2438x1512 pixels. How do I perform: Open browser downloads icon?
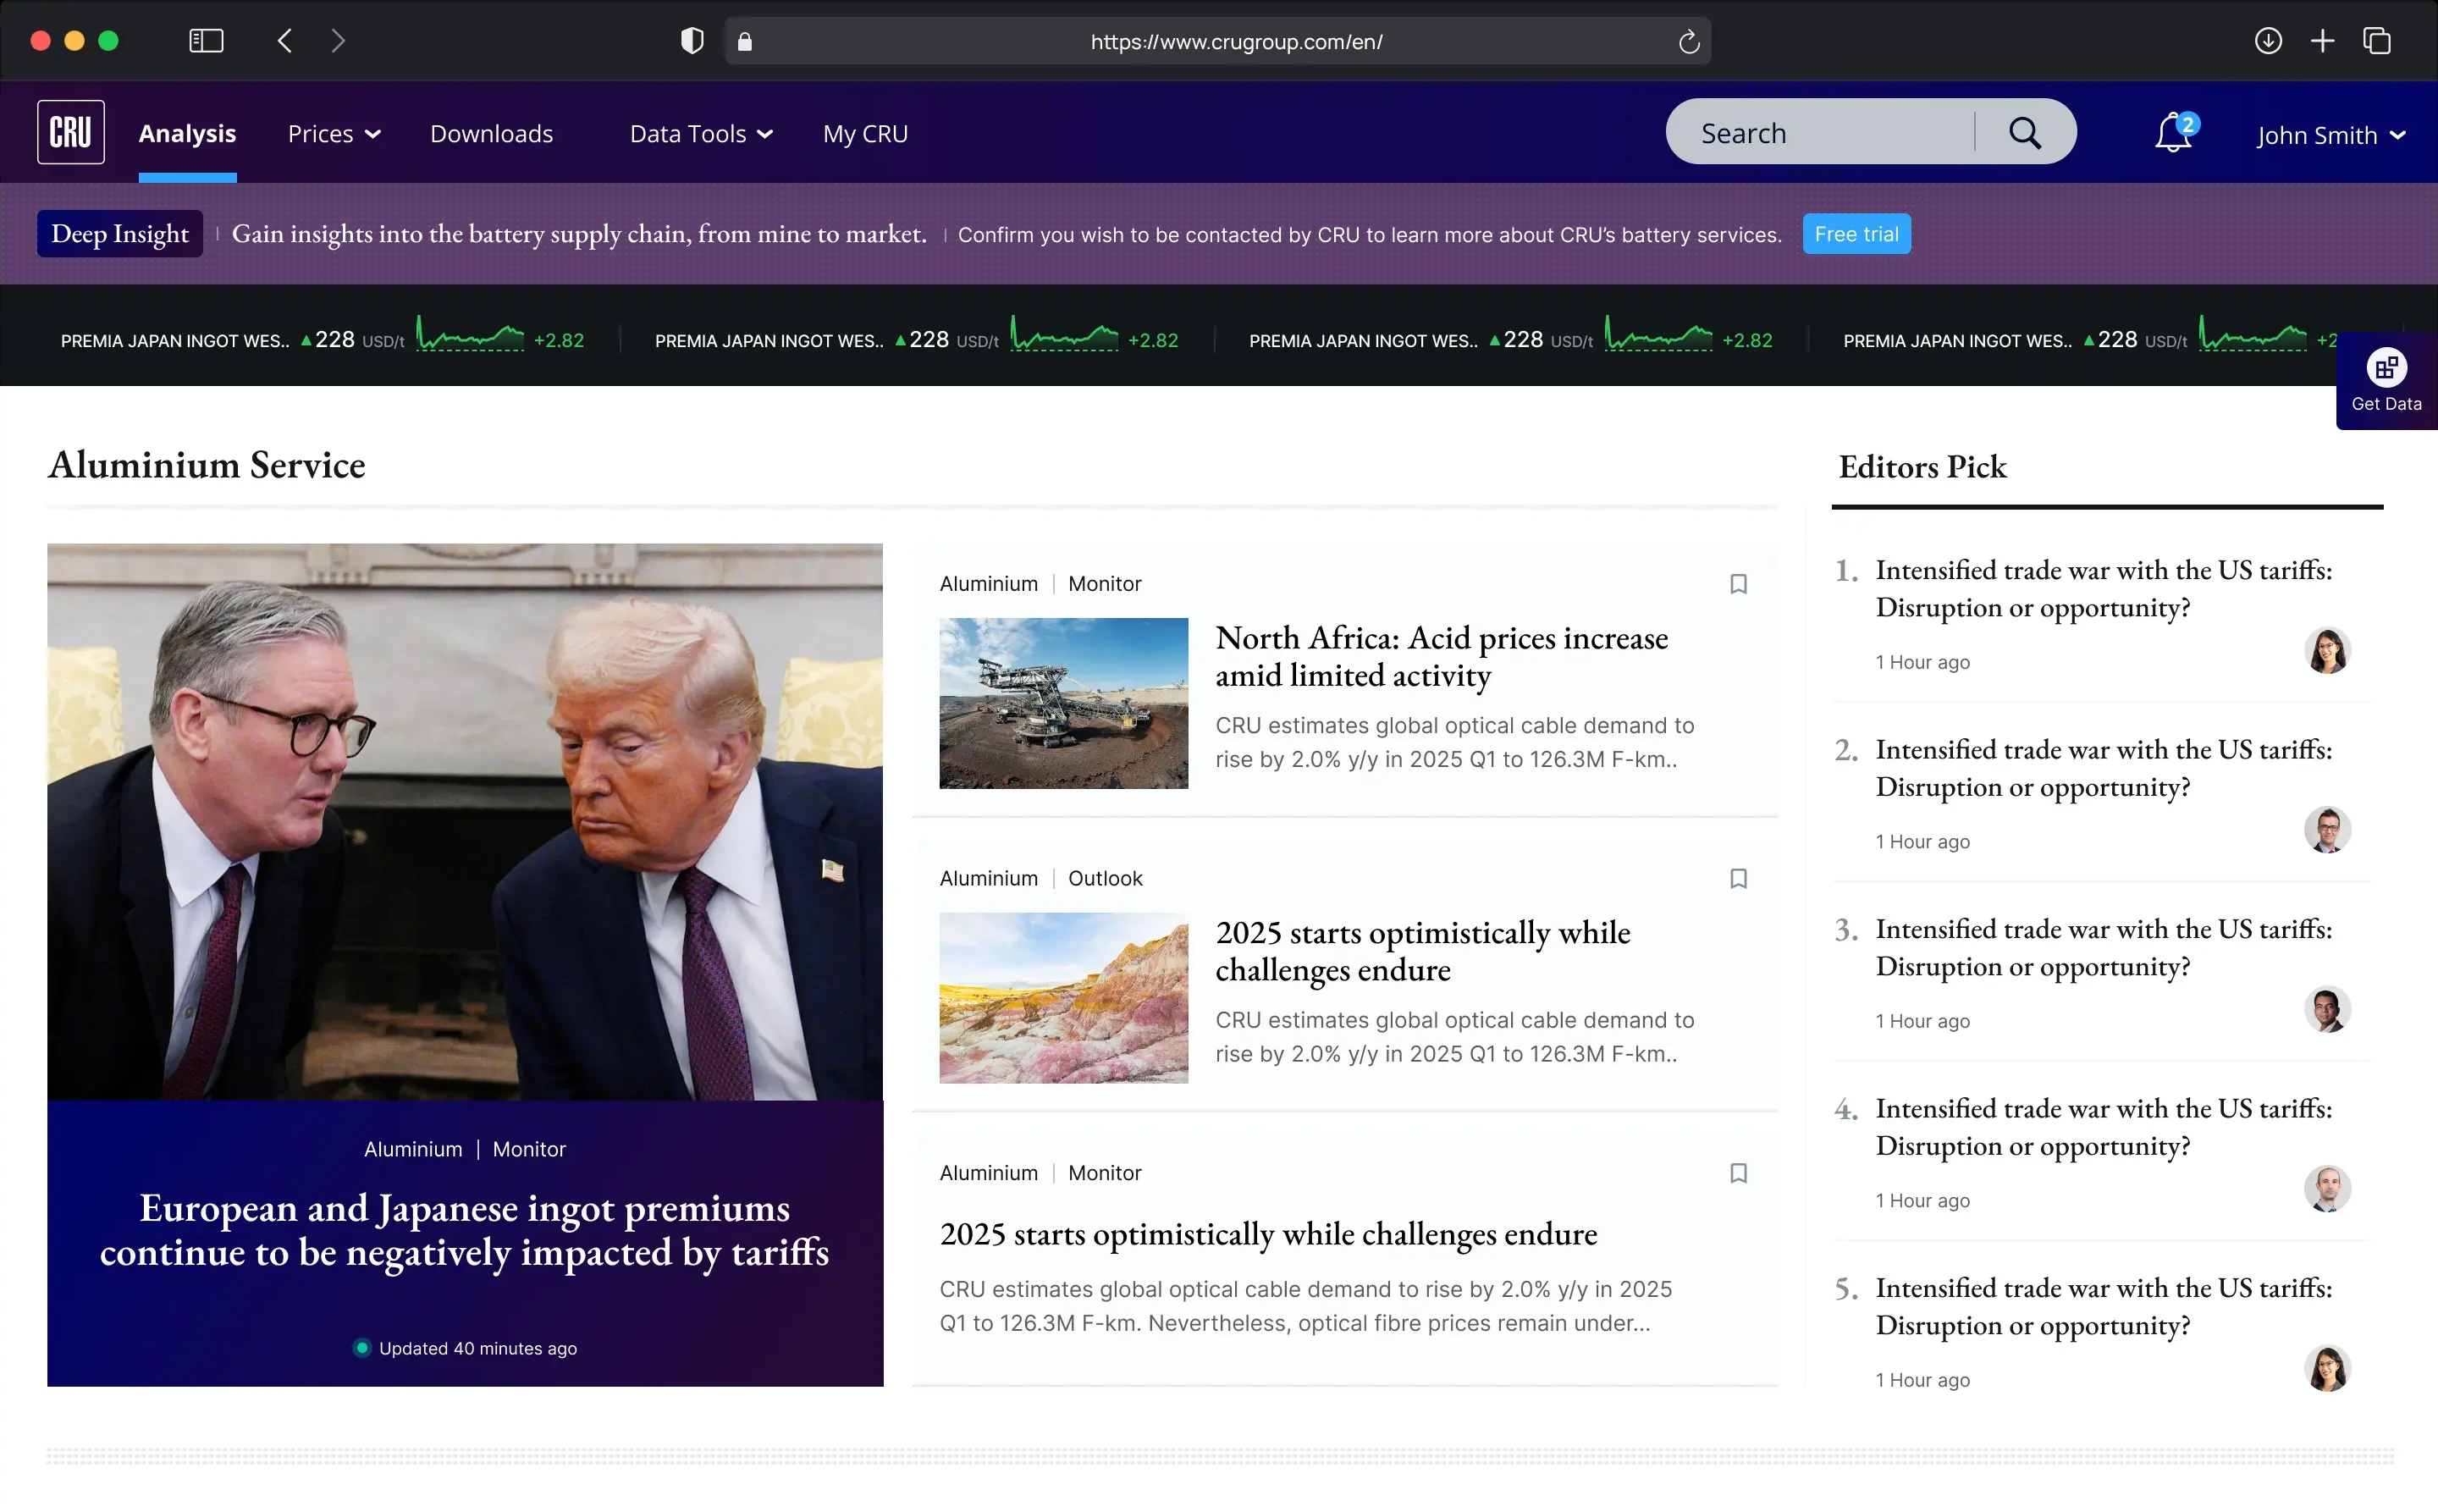pos(2268,41)
